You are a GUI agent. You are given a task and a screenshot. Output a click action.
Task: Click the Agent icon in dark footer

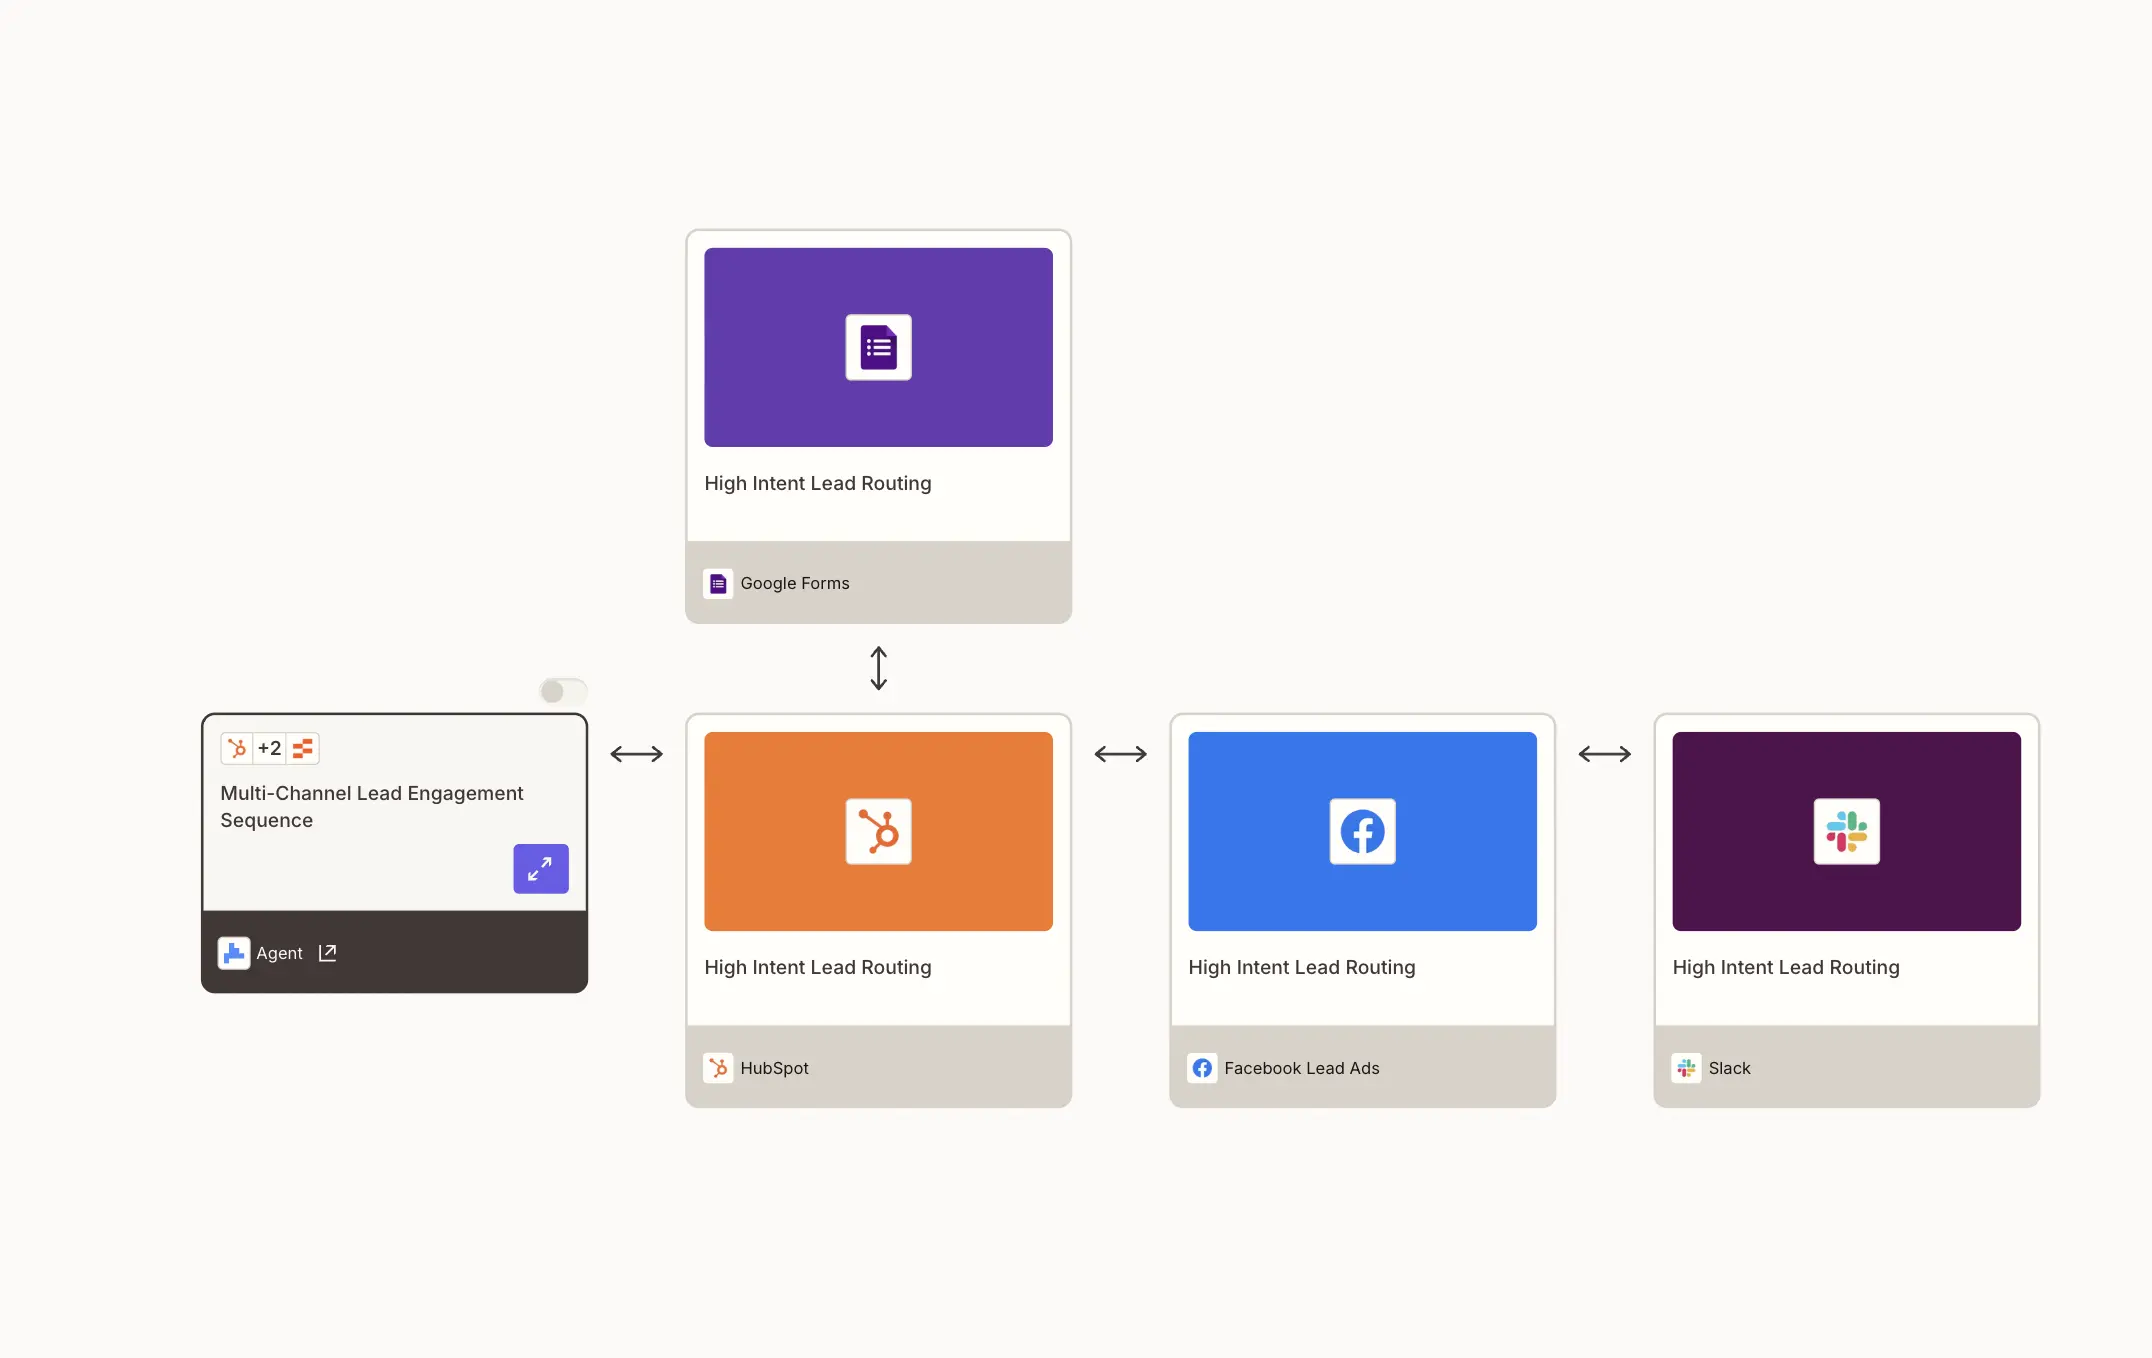point(234,953)
